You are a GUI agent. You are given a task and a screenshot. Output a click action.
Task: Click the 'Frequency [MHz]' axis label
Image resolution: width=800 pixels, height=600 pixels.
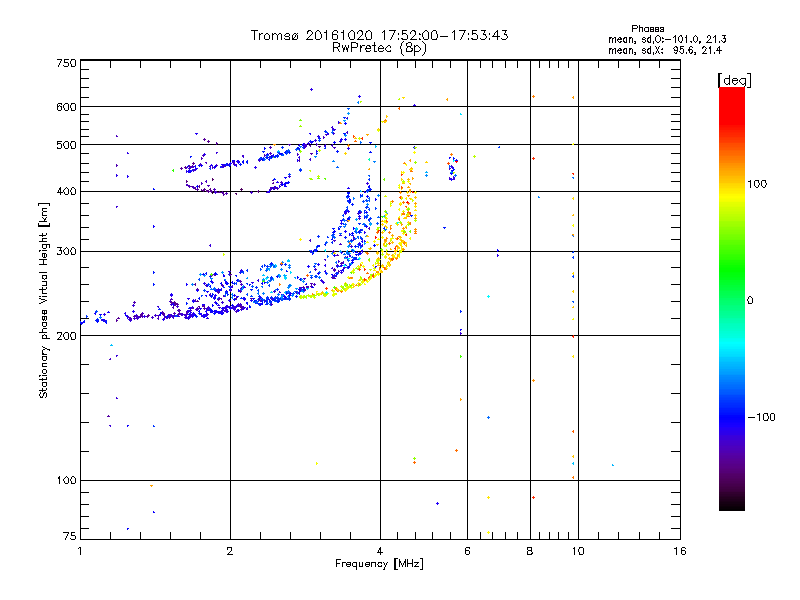379,564
